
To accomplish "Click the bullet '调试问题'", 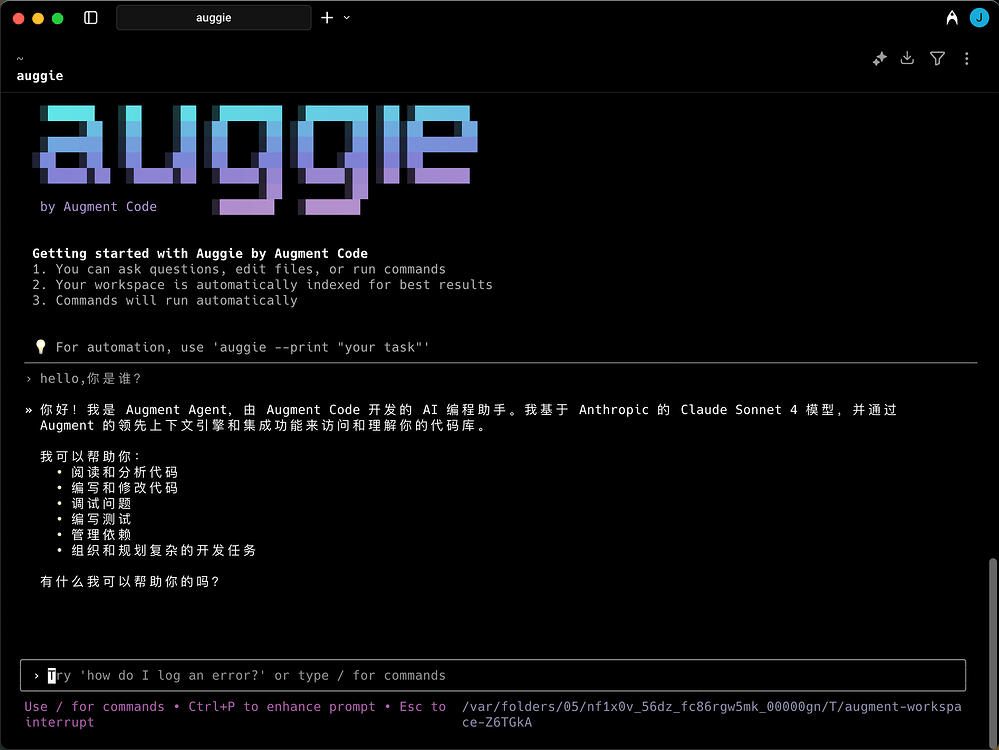I will pyautogui.click(x=101, y=503).
